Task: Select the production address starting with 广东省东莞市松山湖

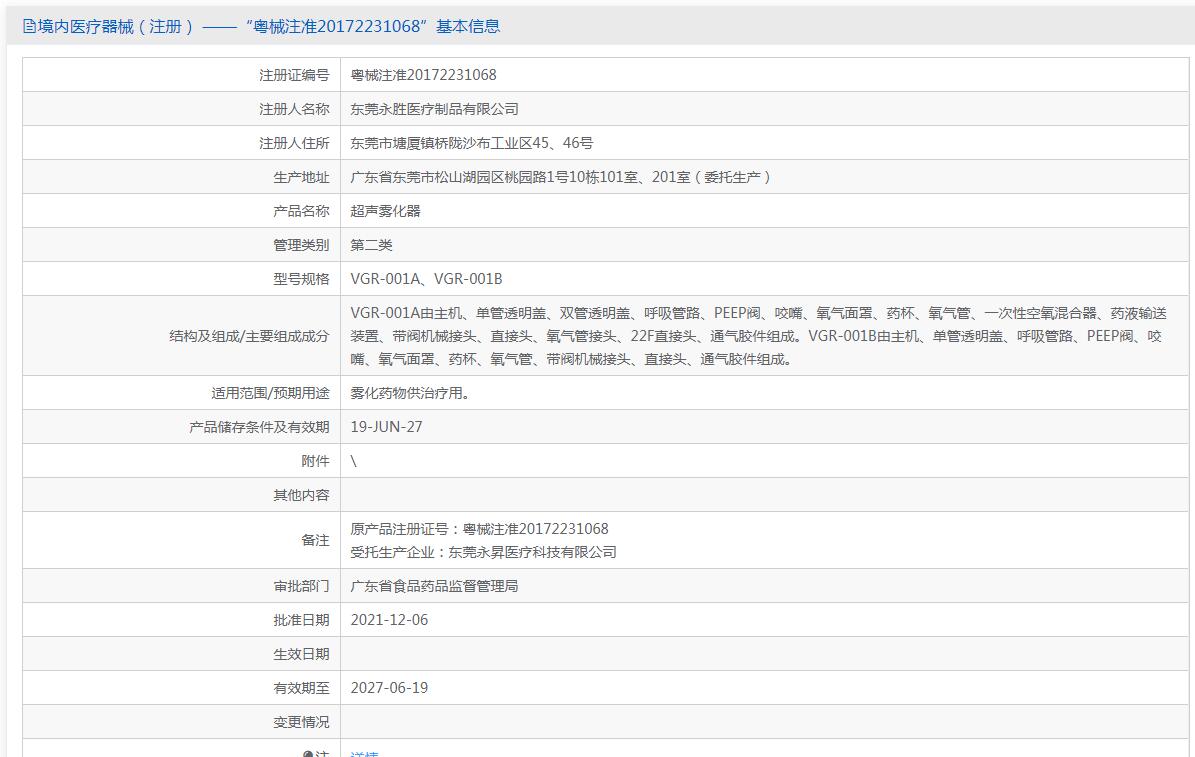Action: (x=562, y=177)
